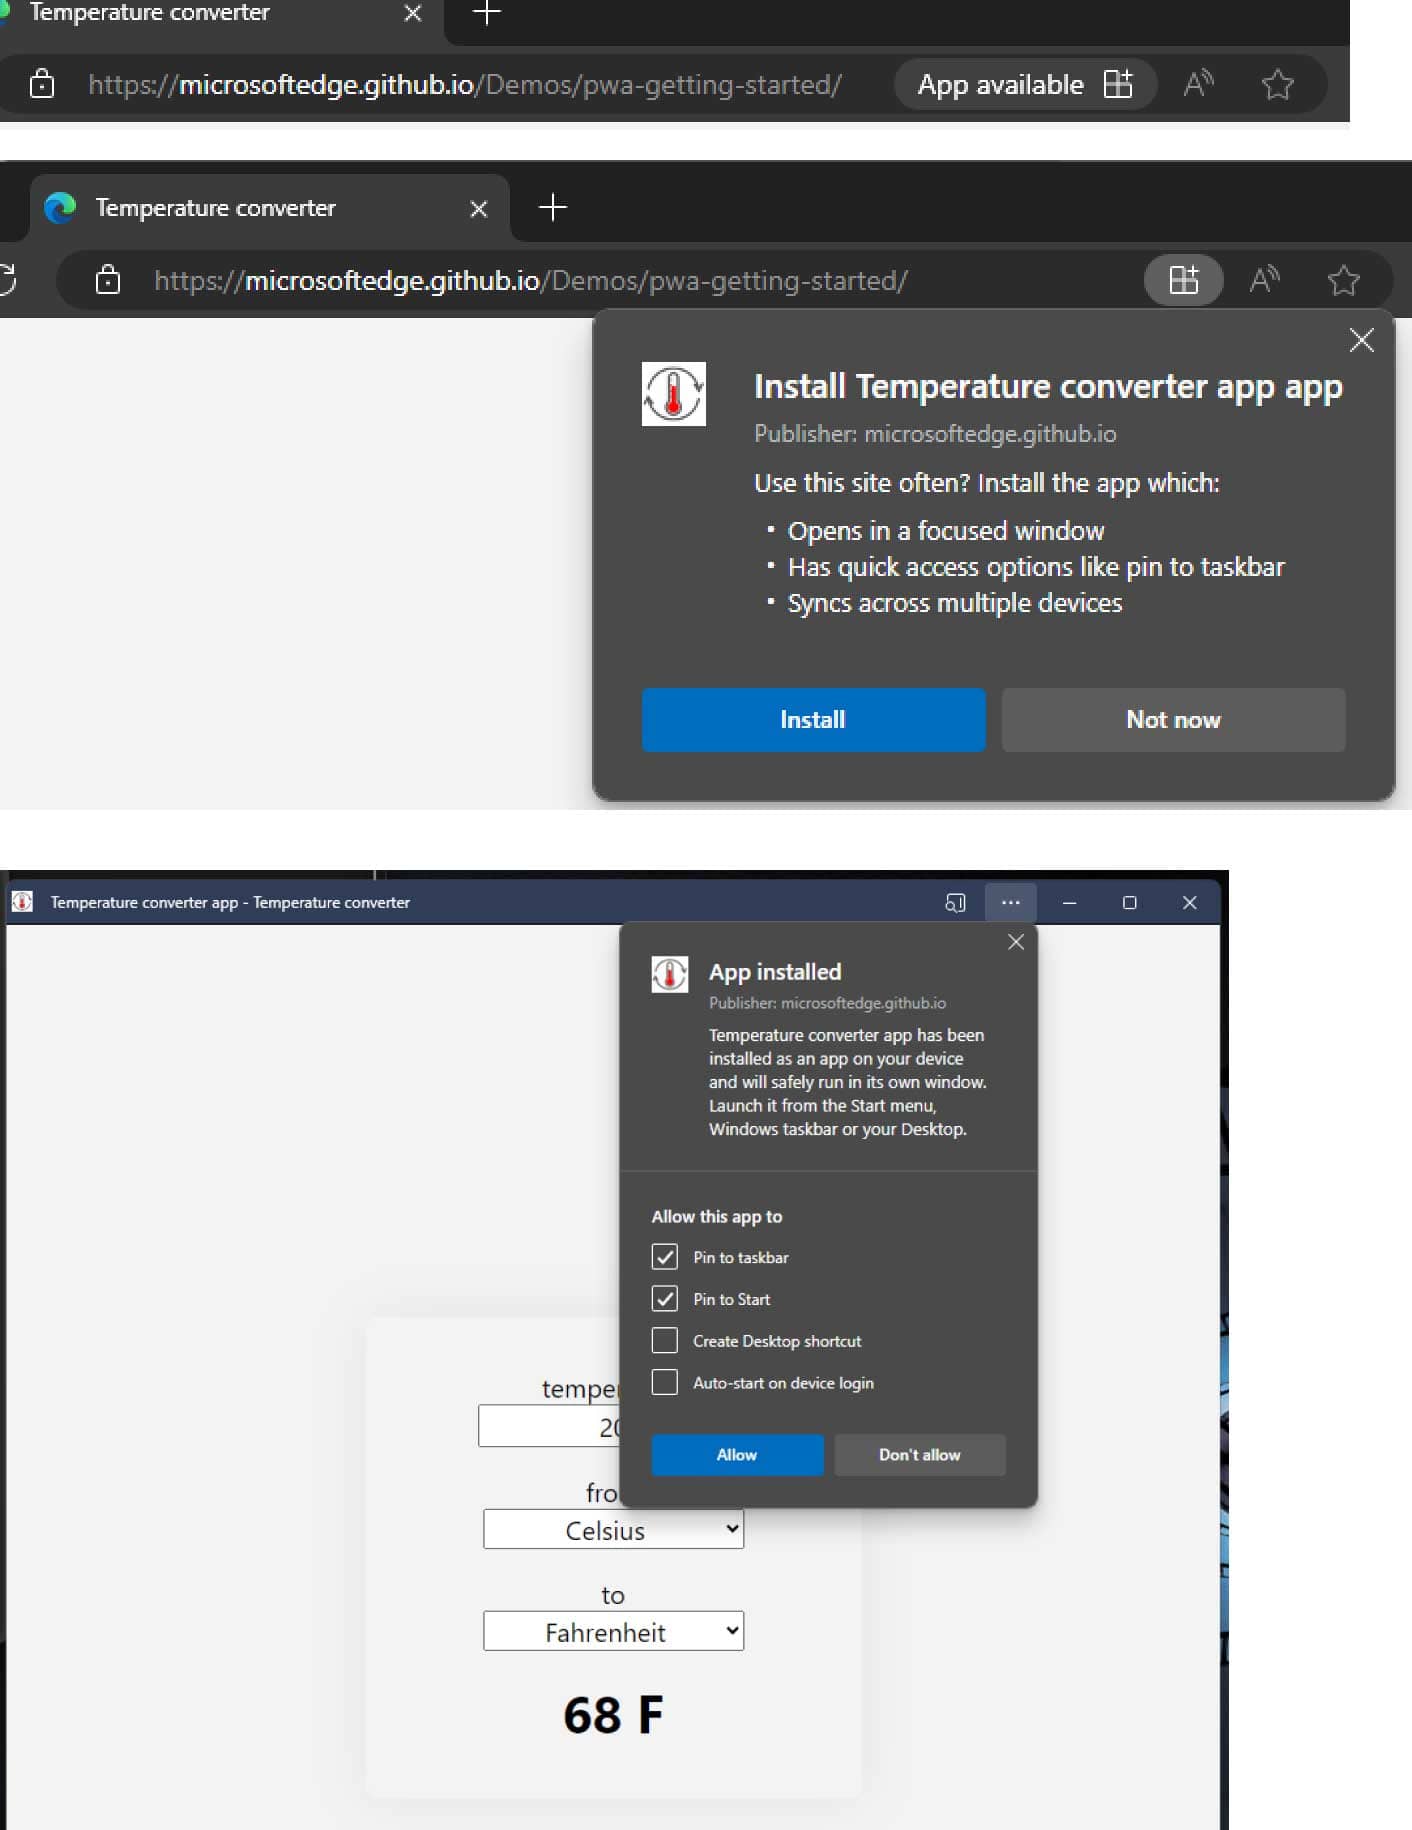1412x1830 pixels.
Task: Click the blue Install button
Action: point(813,719)
